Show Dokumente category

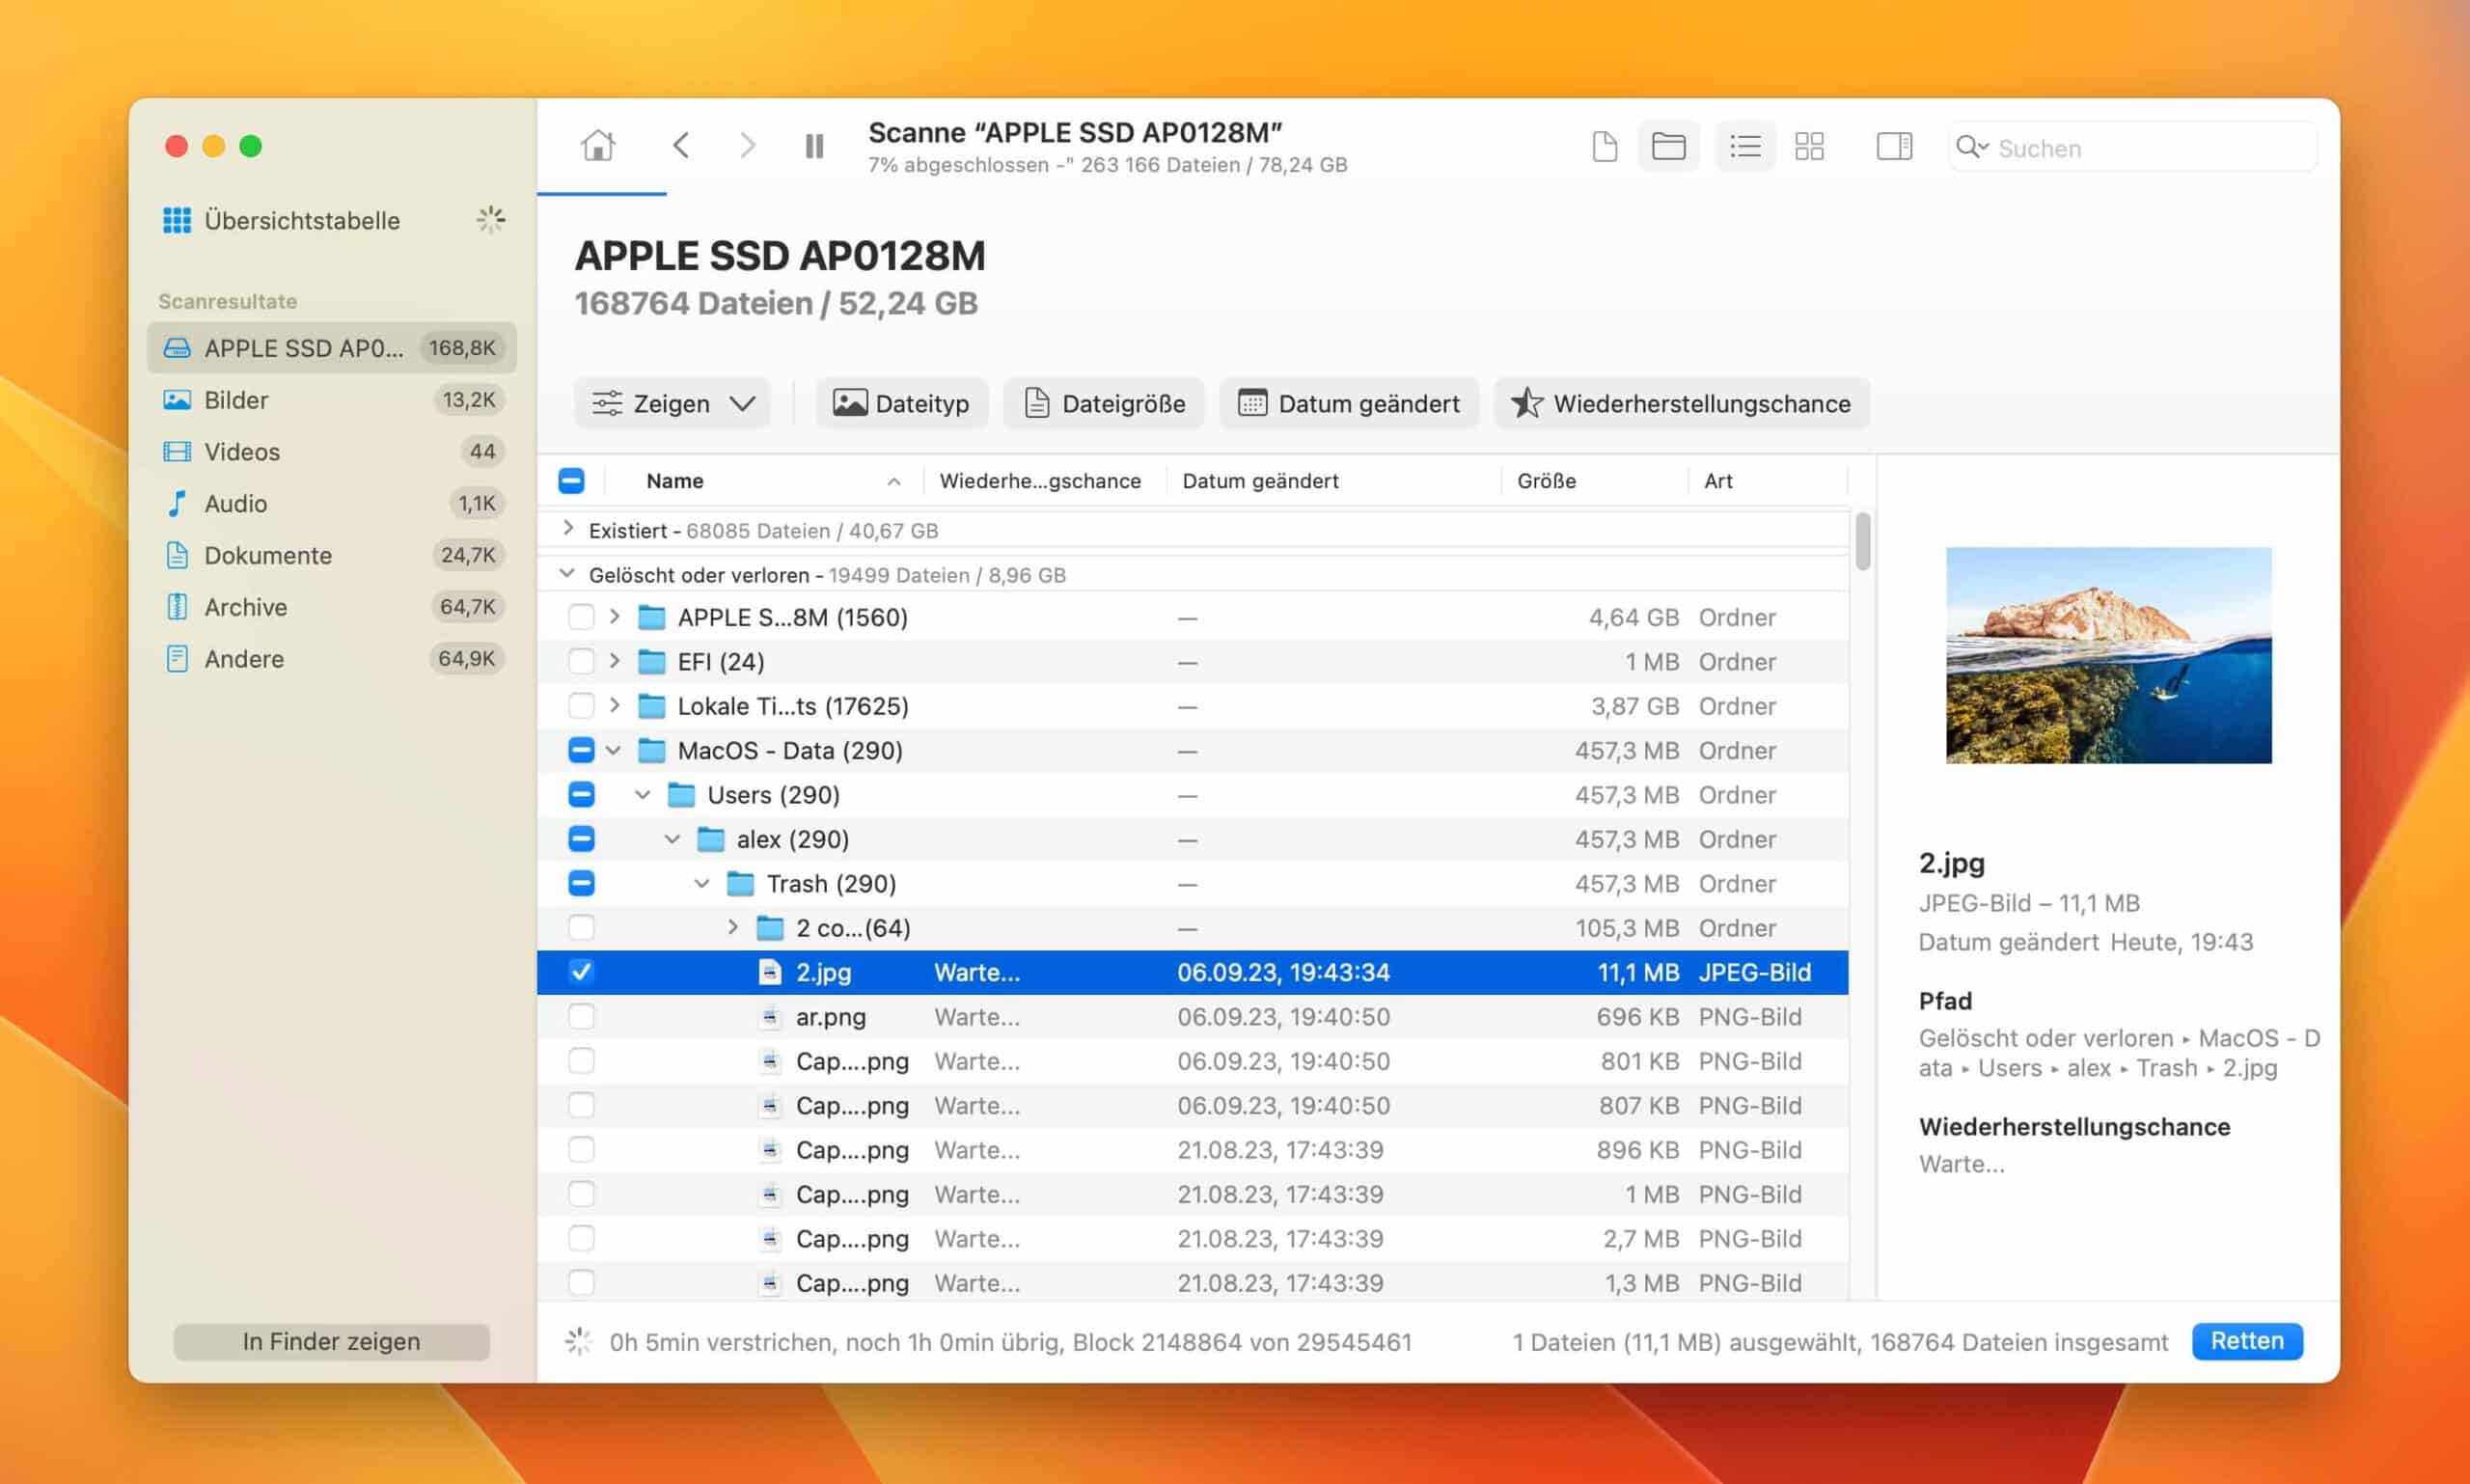(x=331, y=556)
